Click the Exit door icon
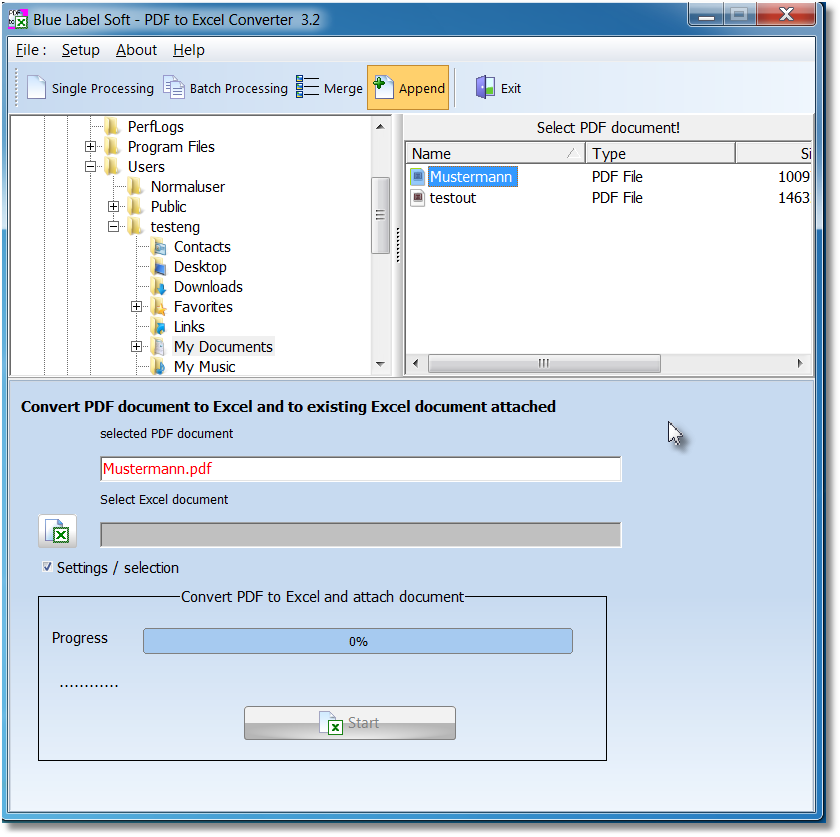This screenshot has height=837, width=840. [x=485, y=87]
